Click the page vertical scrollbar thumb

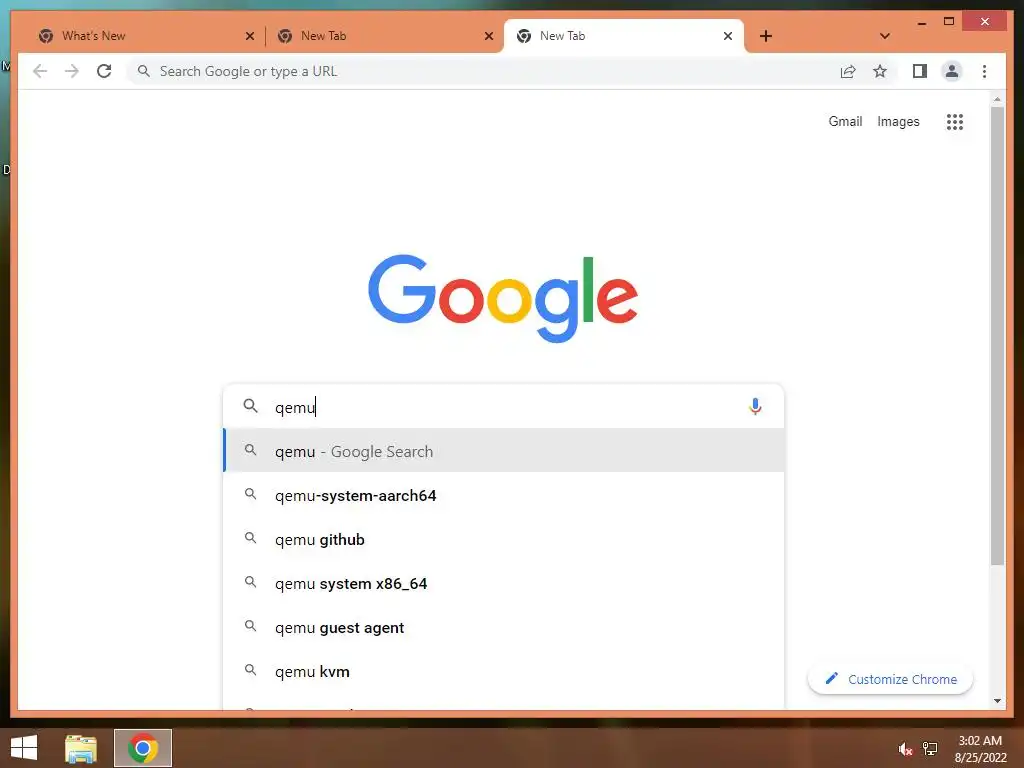coord(997,336)
